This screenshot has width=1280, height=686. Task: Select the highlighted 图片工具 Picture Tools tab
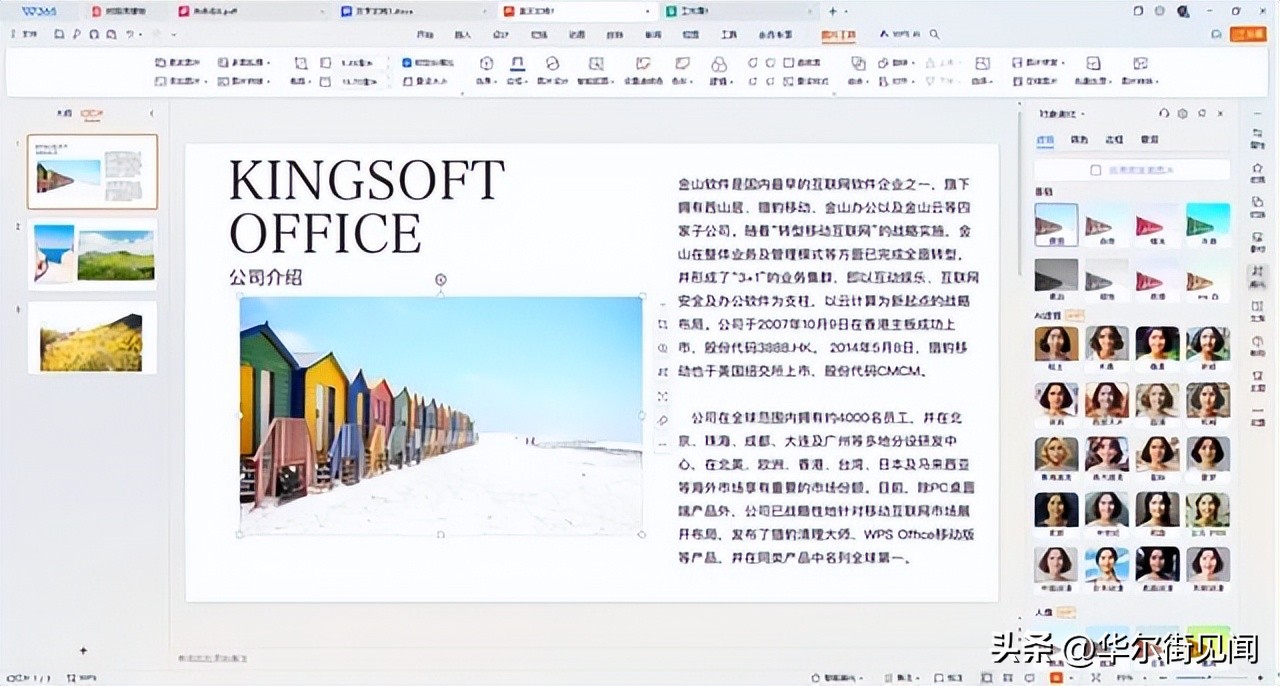click(839, 34)
